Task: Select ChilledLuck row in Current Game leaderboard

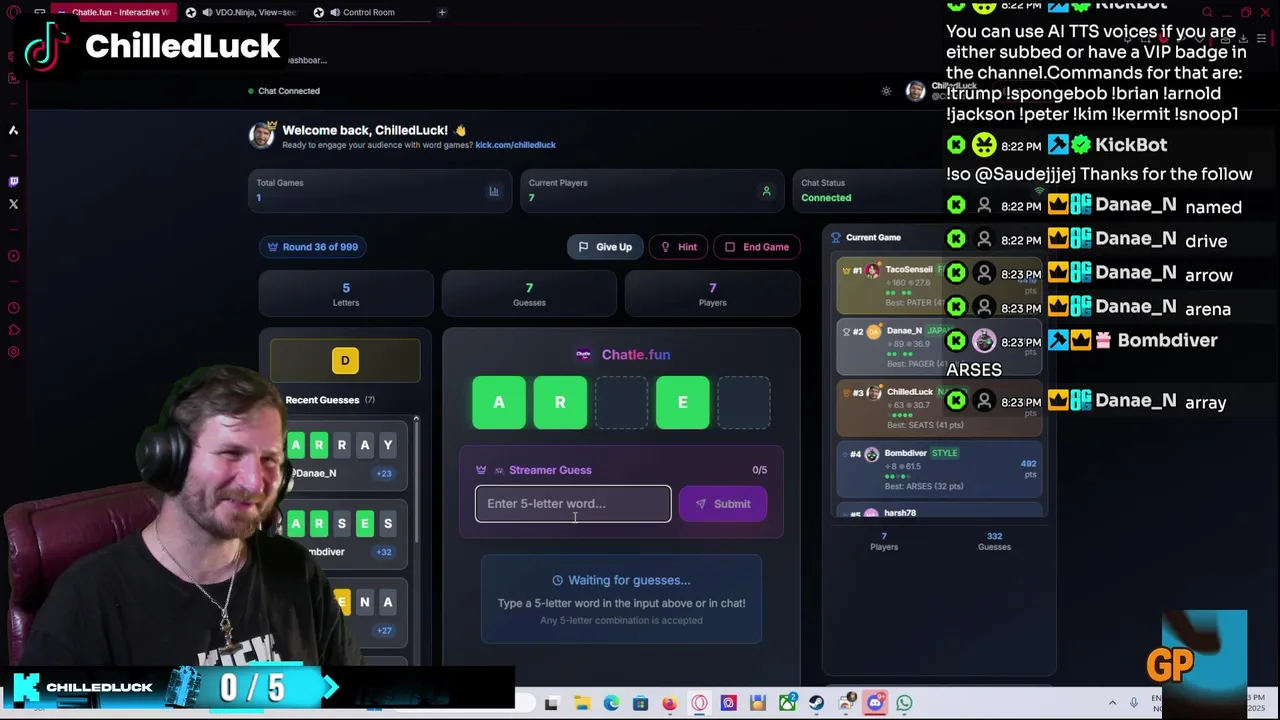Action: [939, 408]
